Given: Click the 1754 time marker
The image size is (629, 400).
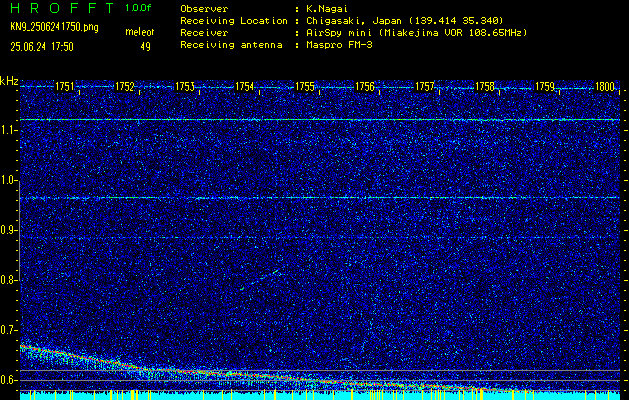Looking at the screenshot, I should 245,87.
